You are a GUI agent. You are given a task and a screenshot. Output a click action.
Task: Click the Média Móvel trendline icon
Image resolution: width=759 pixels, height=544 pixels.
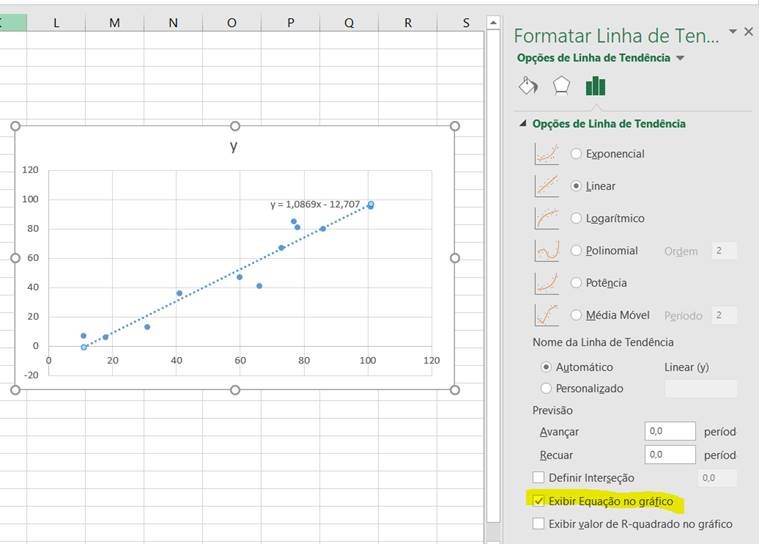click(x=547, y=315)
